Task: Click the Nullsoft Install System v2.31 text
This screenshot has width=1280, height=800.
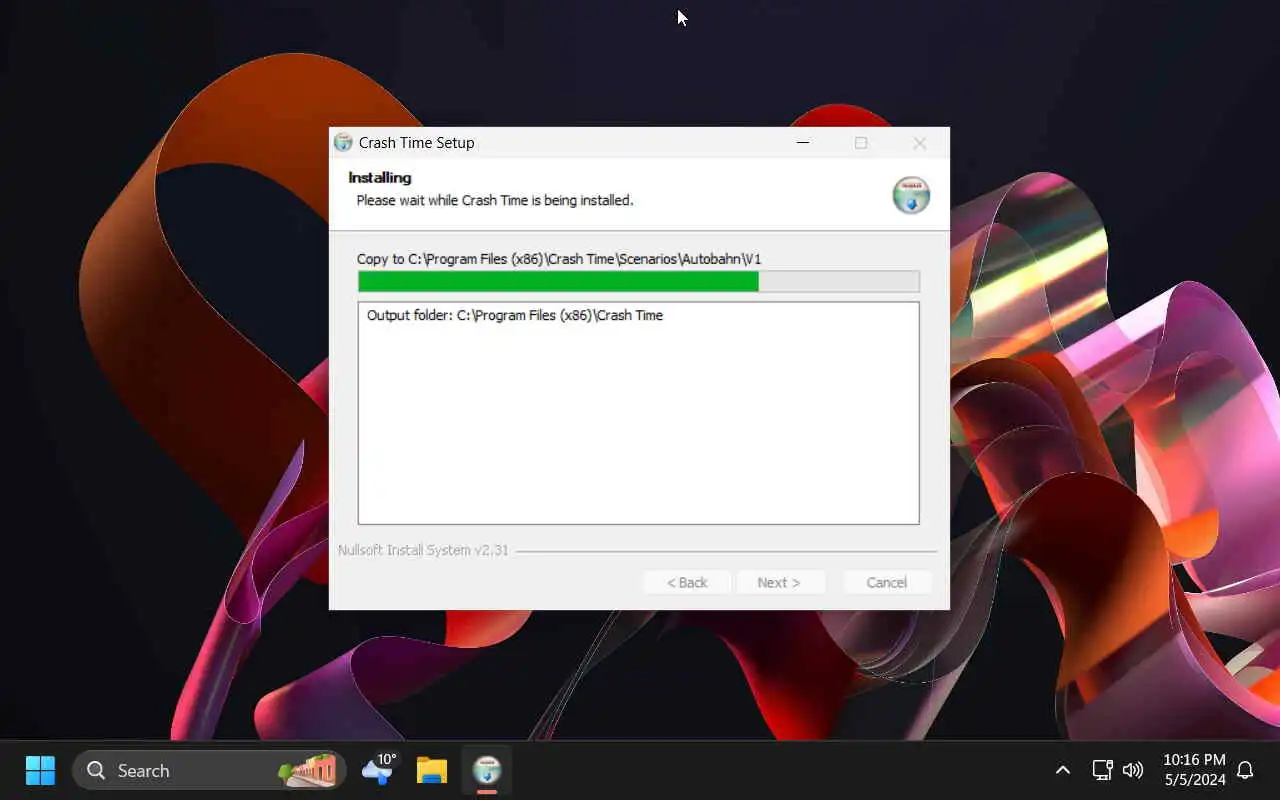Action: point(423,550)
